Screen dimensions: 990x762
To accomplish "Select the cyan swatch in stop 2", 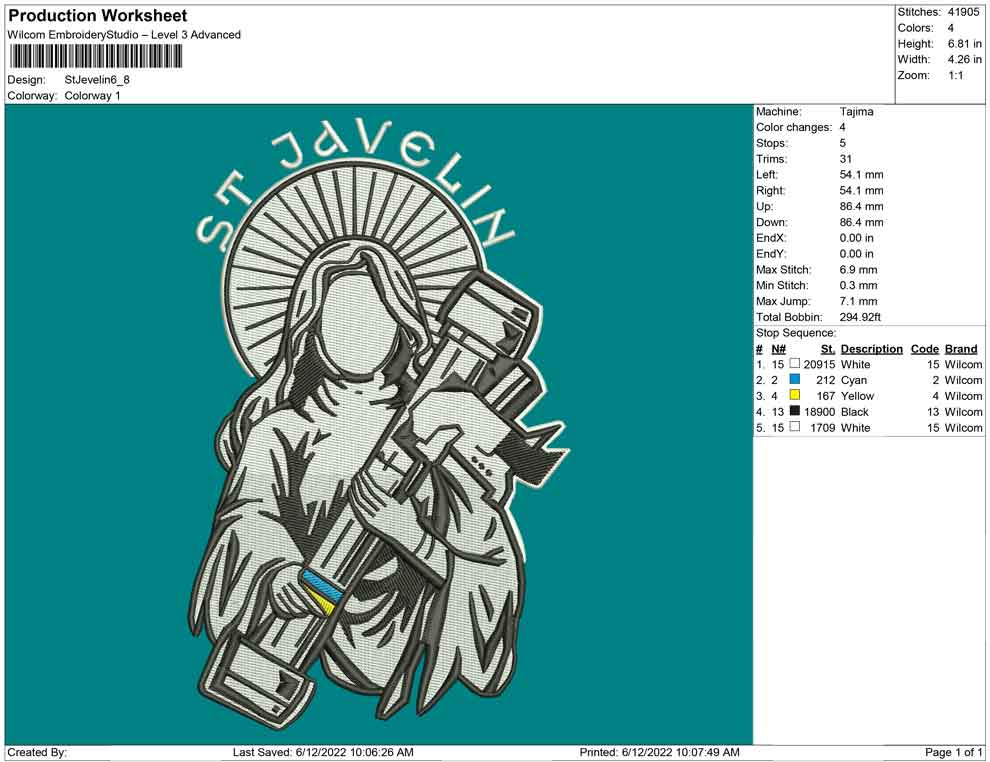I will pyautogui.click(x=795, y=380).
